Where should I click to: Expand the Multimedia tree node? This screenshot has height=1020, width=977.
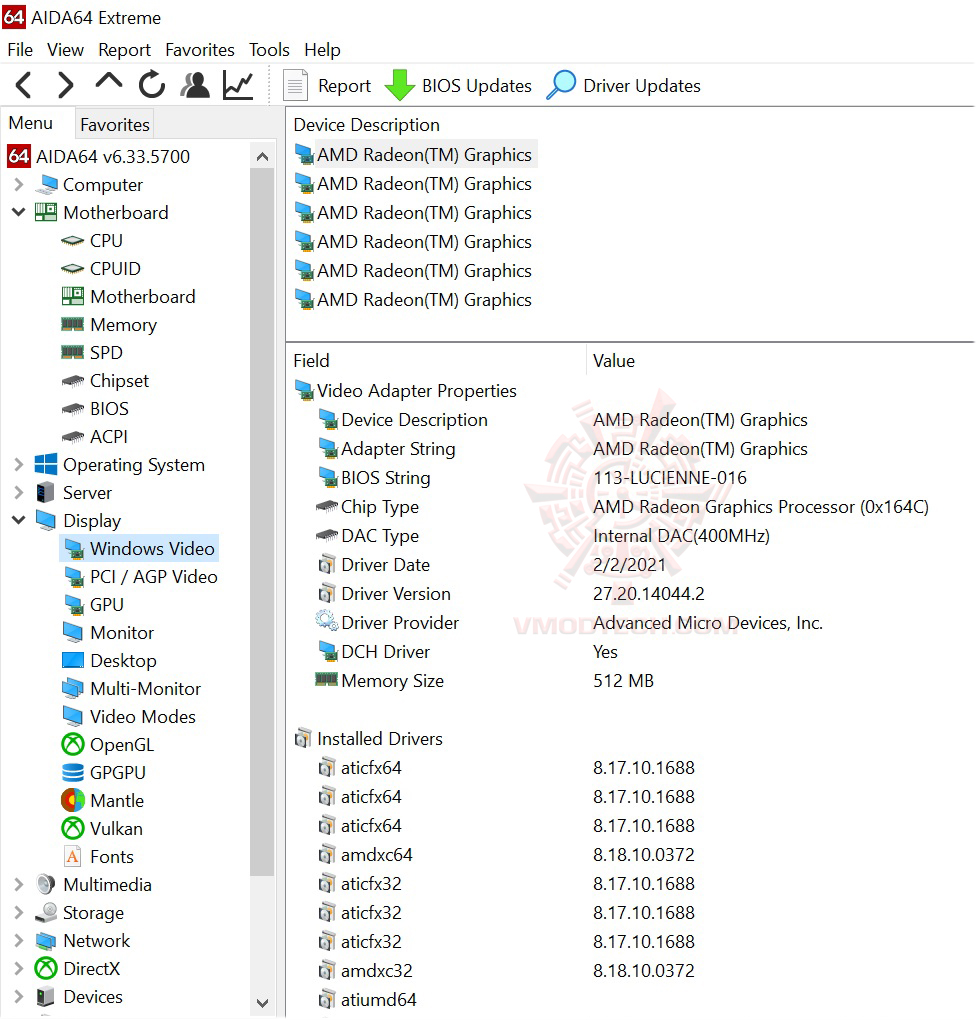pyautogui.click(x=19, y=884)
